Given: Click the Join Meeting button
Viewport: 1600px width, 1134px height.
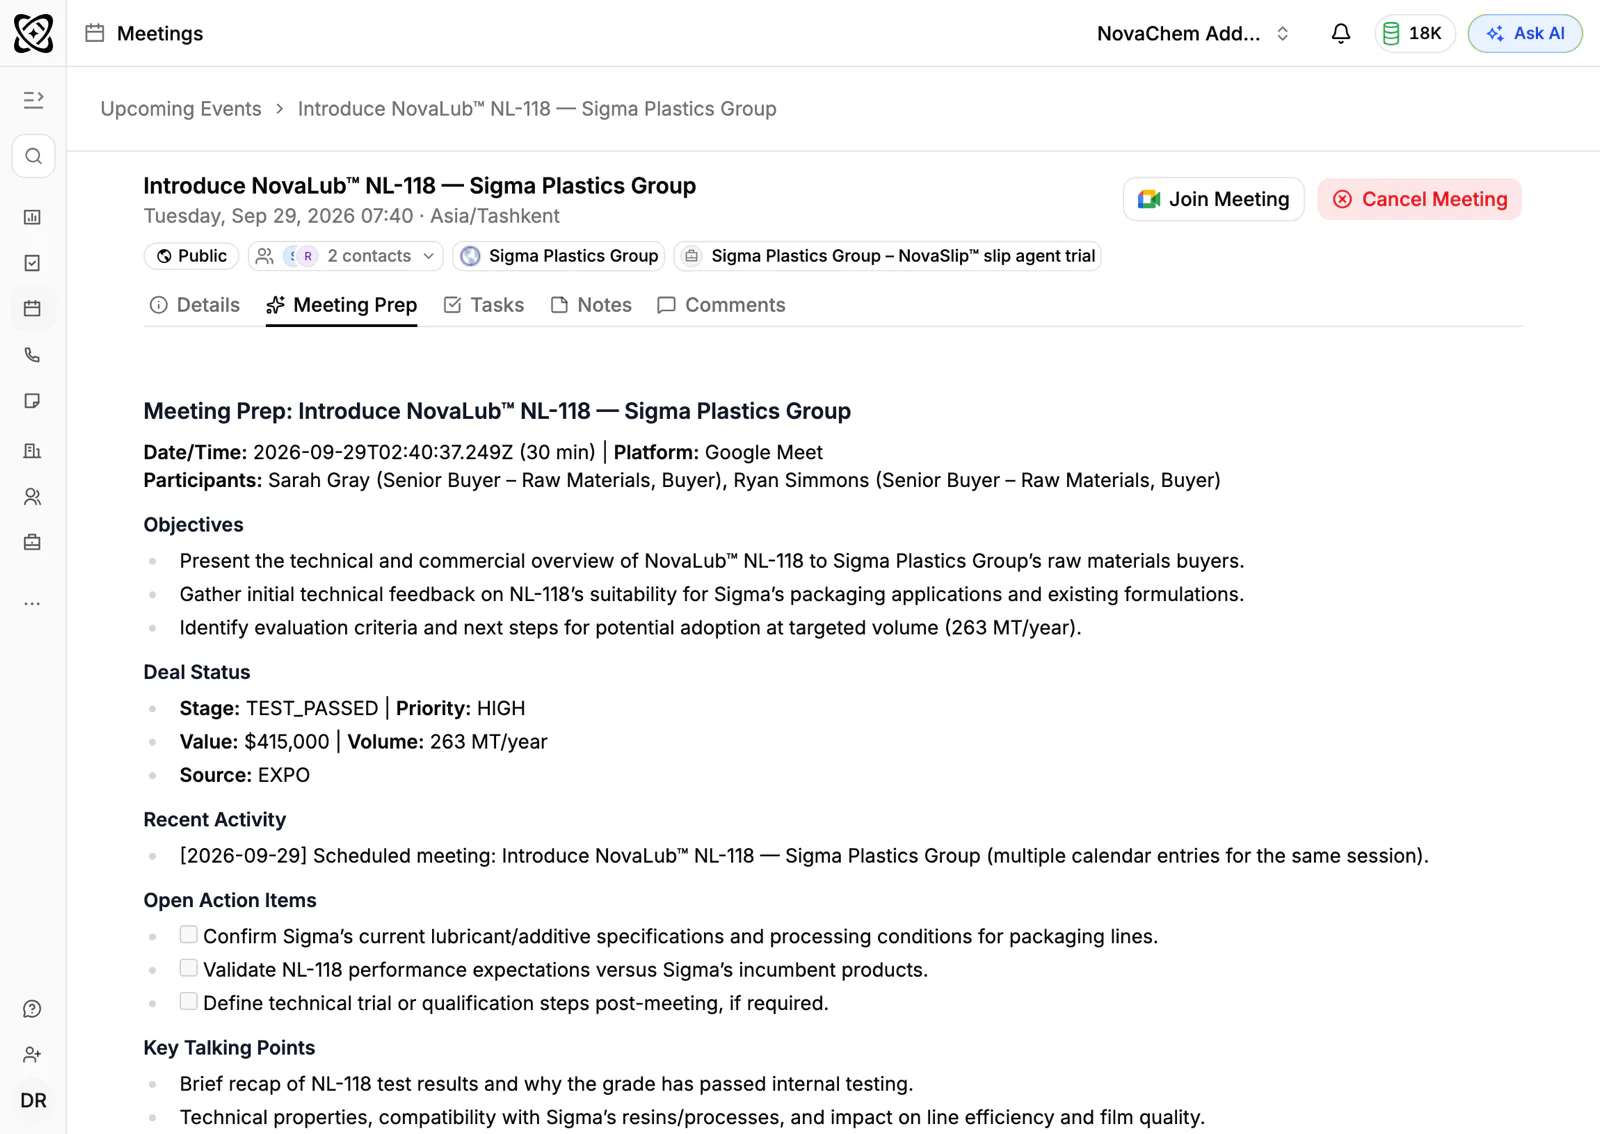Looking at the screenshot, I should [1214, 199].
